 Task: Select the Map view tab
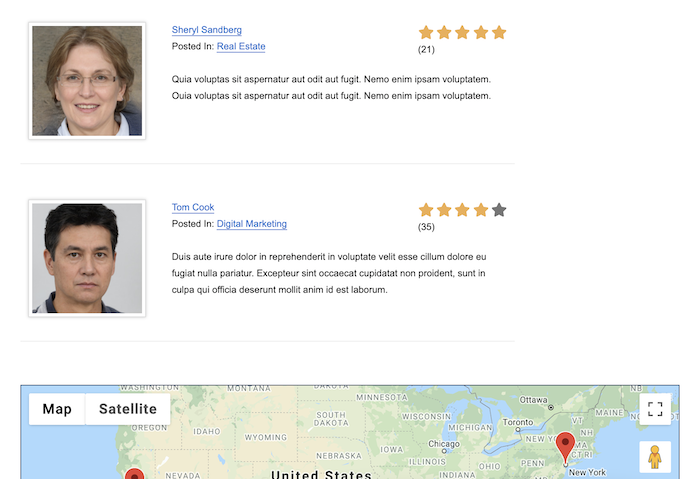tap(57, 409)
